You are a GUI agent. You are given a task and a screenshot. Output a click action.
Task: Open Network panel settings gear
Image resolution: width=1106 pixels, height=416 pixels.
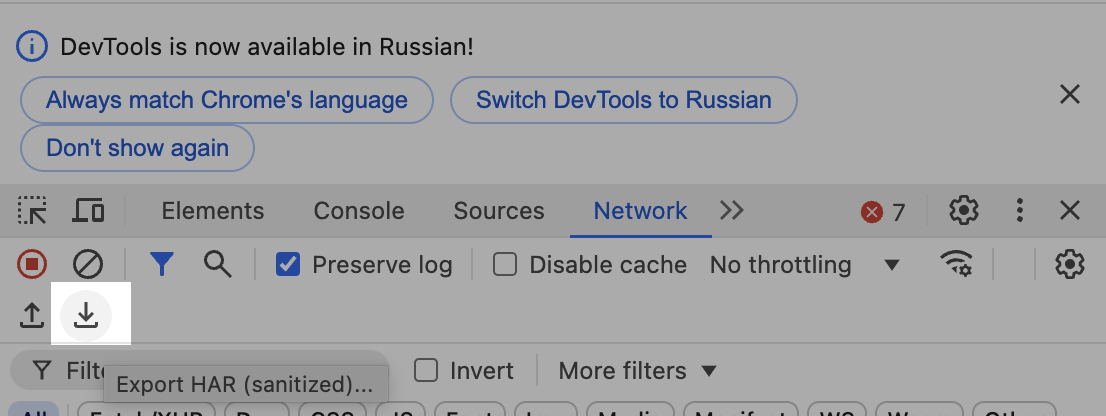pyautogui.click(x=1069, y=264)
